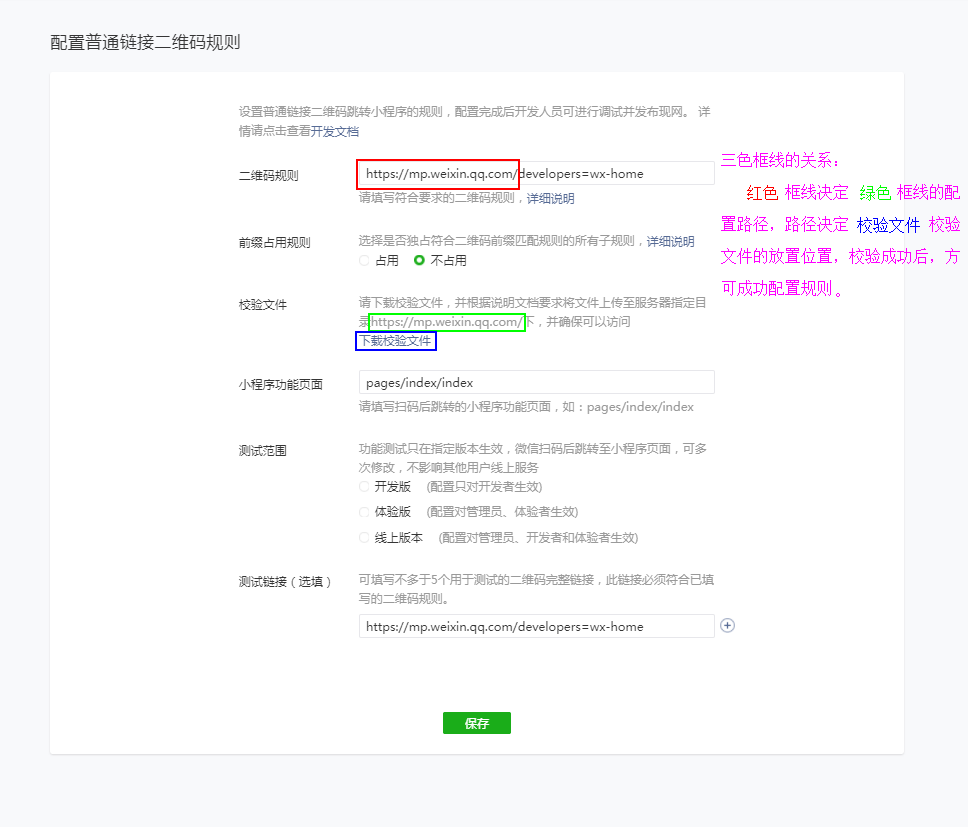The width and height of the screenshot is (968, 827).
Task: Click the plus icon to add test link
Action: pos(727,625)
